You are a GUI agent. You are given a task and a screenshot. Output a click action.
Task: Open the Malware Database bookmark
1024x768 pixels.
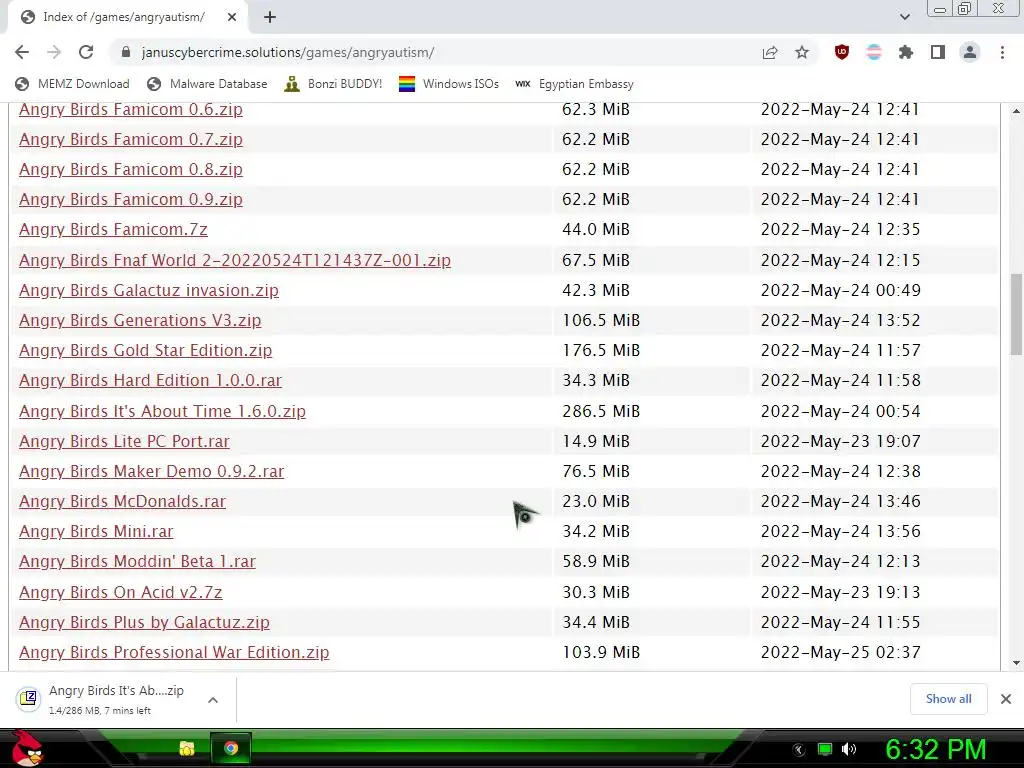pyautogui.click(x=207, y=84)
